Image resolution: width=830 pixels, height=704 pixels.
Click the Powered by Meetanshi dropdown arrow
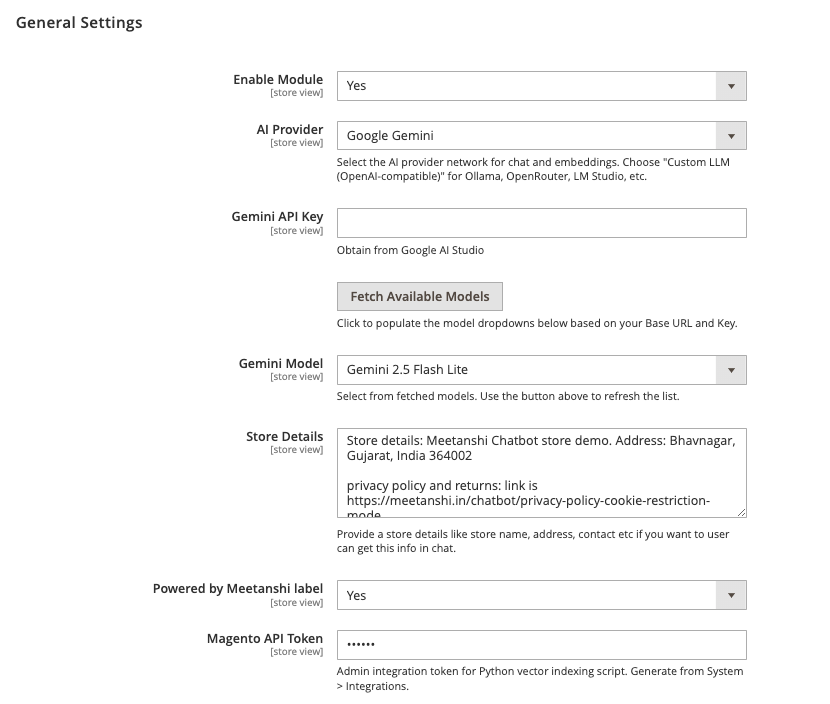(x=731, y=595)
